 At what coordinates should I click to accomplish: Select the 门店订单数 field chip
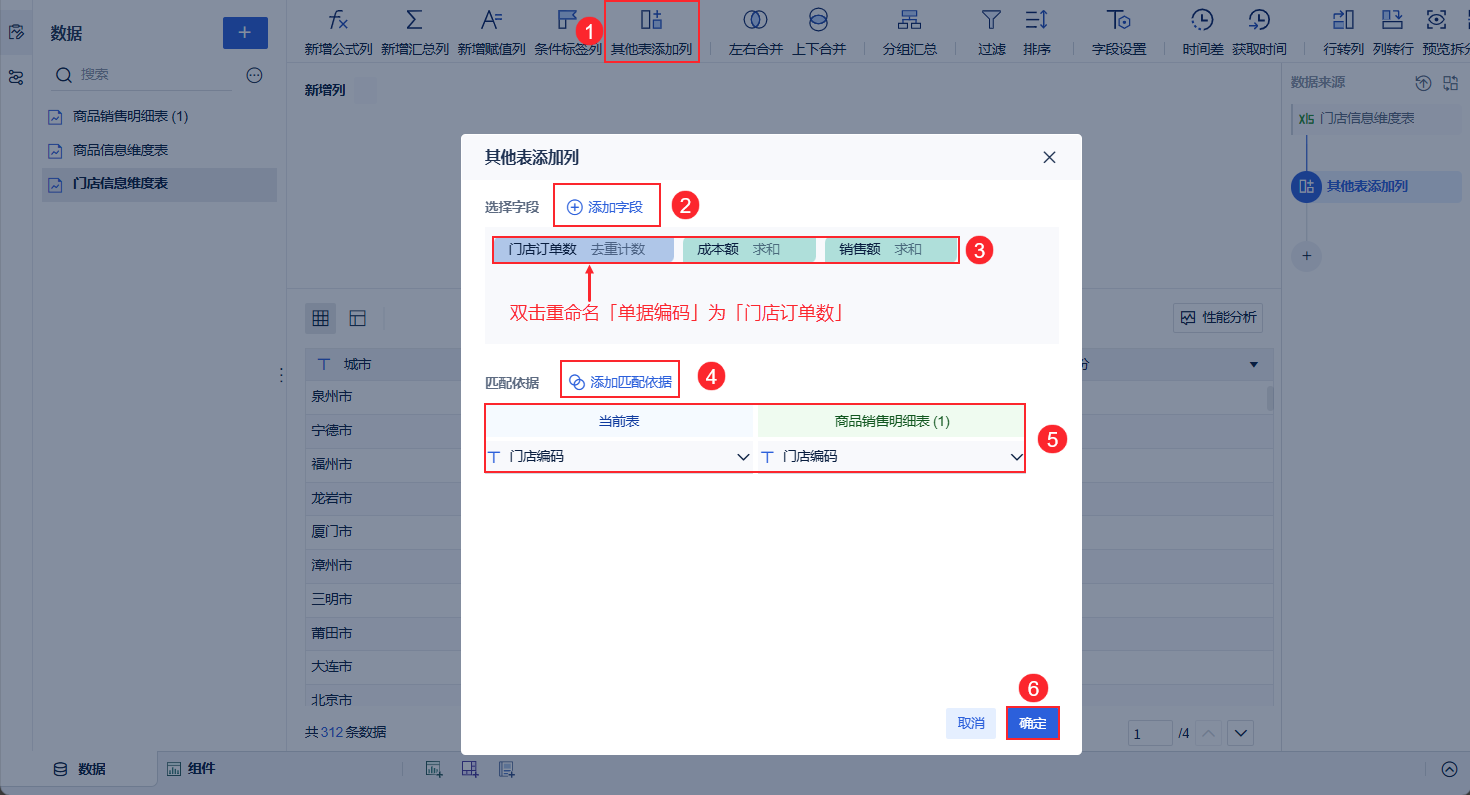(584, 250)
